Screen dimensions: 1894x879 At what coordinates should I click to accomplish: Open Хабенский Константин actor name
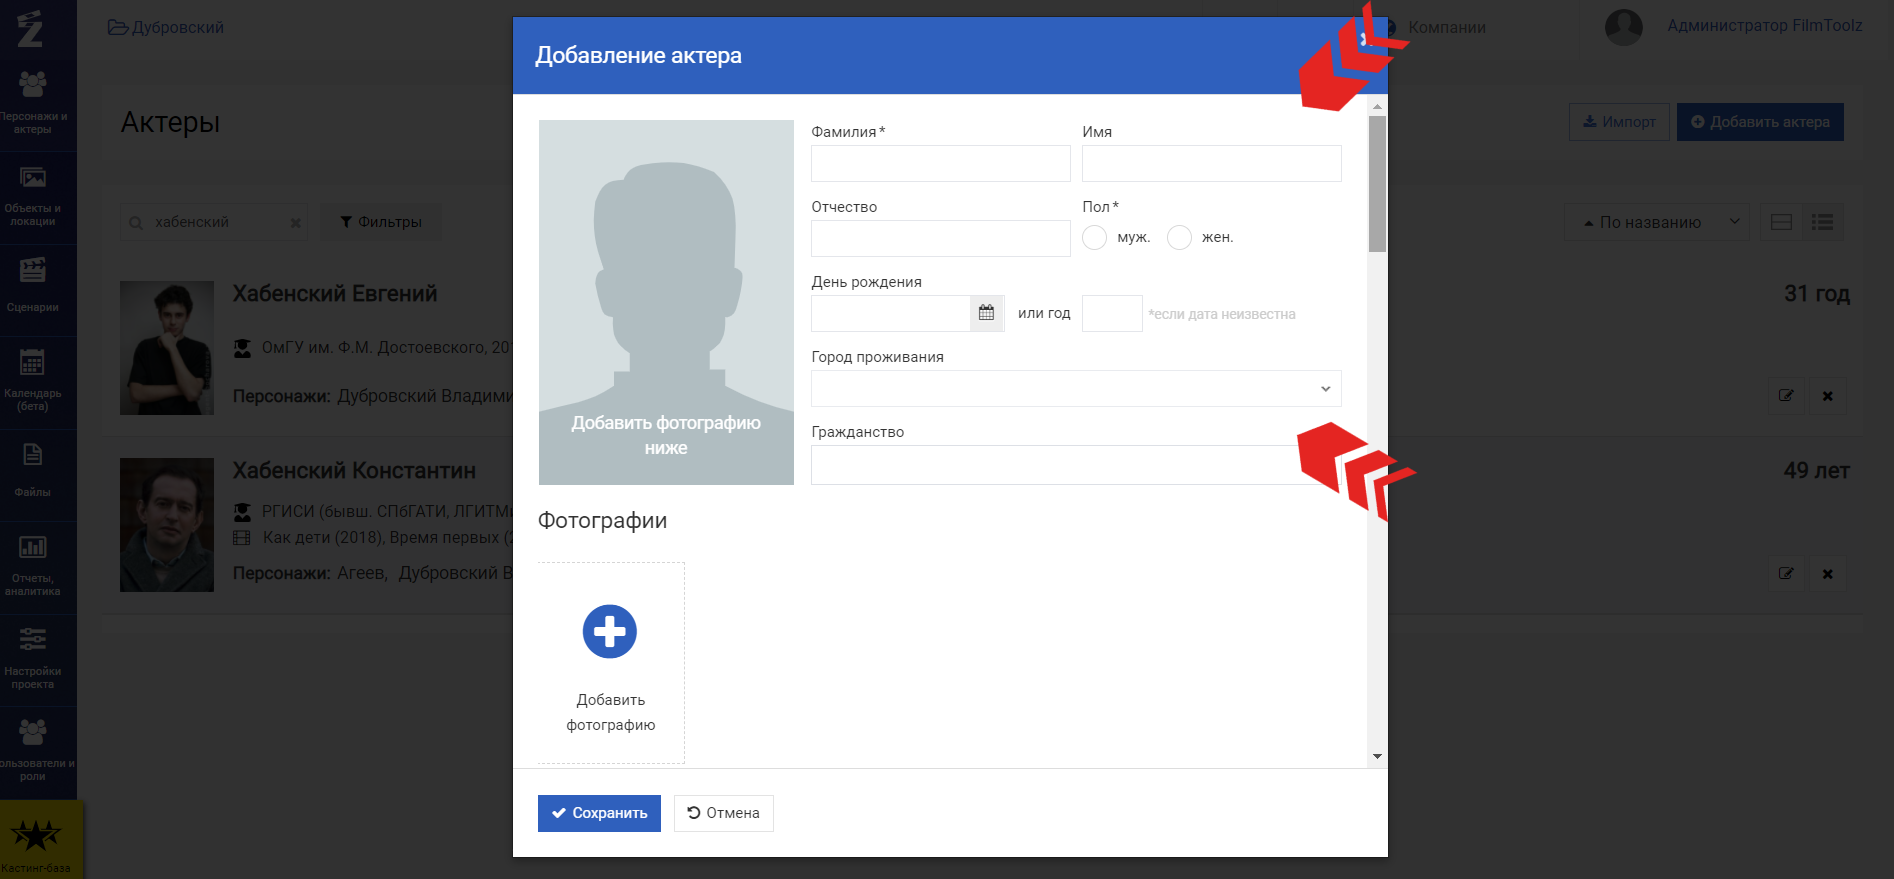point(354,471)
